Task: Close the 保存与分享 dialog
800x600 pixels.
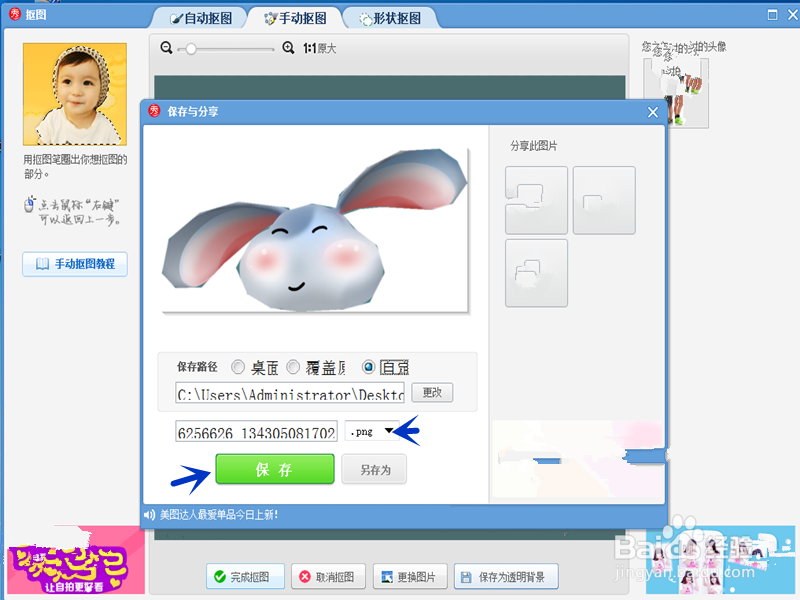Action: 653,112
